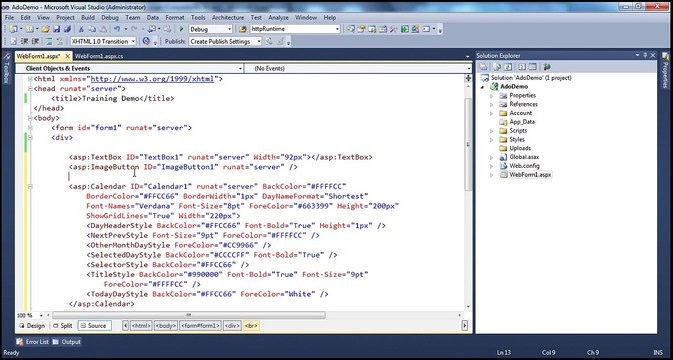Click the ASP.NET Configuration icon in Solution Explorer
Image resolution: width=673 pixels, height=360 pixels.
(547, 67)
